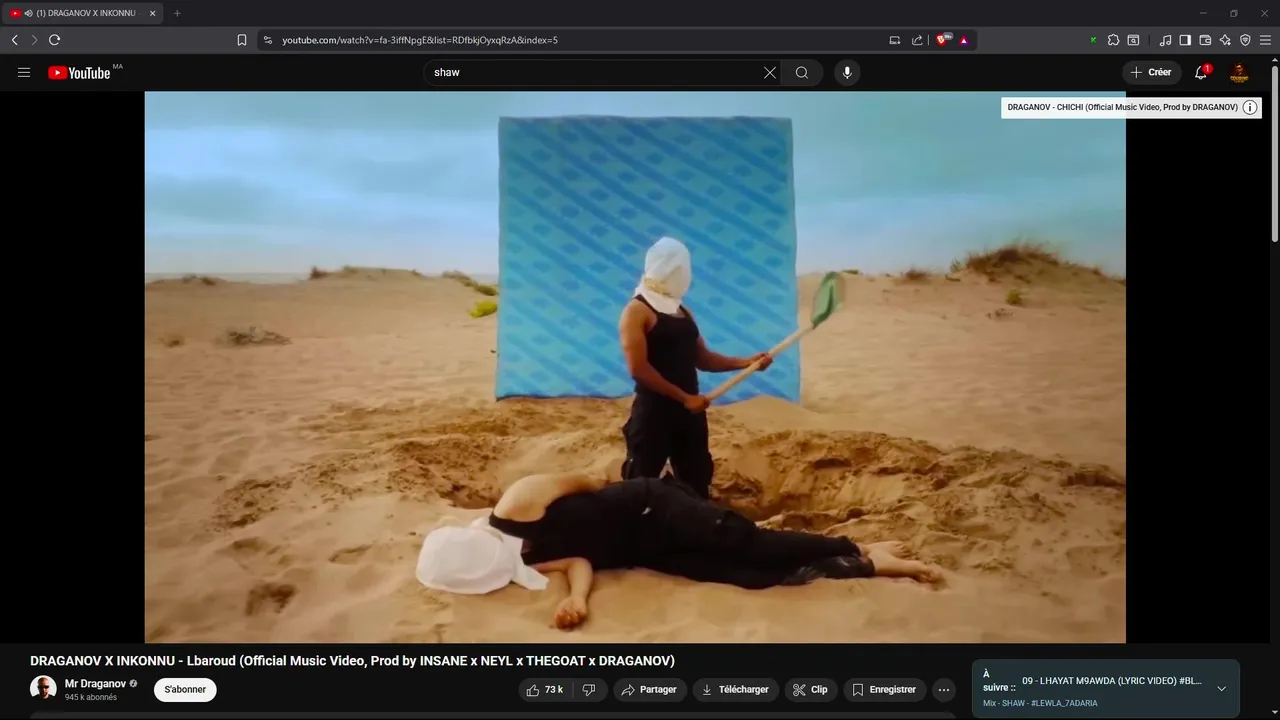Image resolution: width=1280 pixels, height=720 pixels.
Task: Open the account avatar menu
Action: (1239, 72)
